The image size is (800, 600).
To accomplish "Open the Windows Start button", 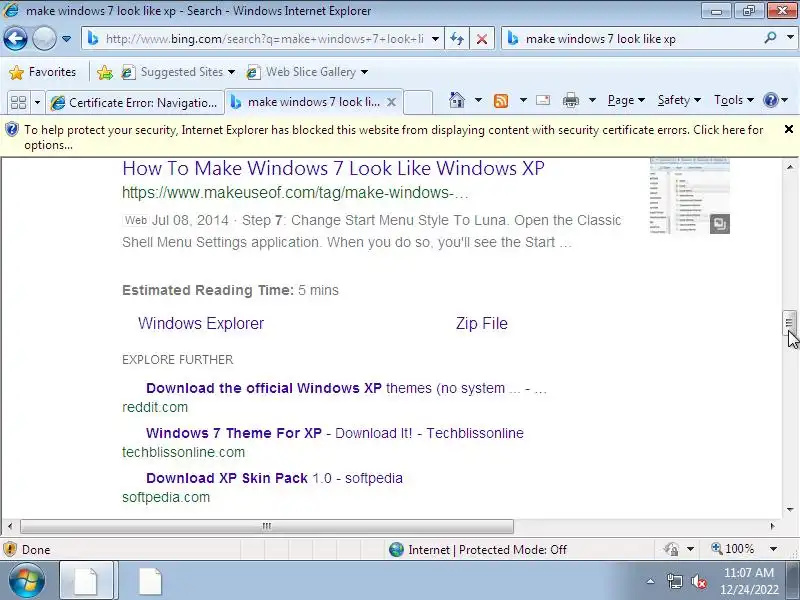I will [x=26, y=581].
